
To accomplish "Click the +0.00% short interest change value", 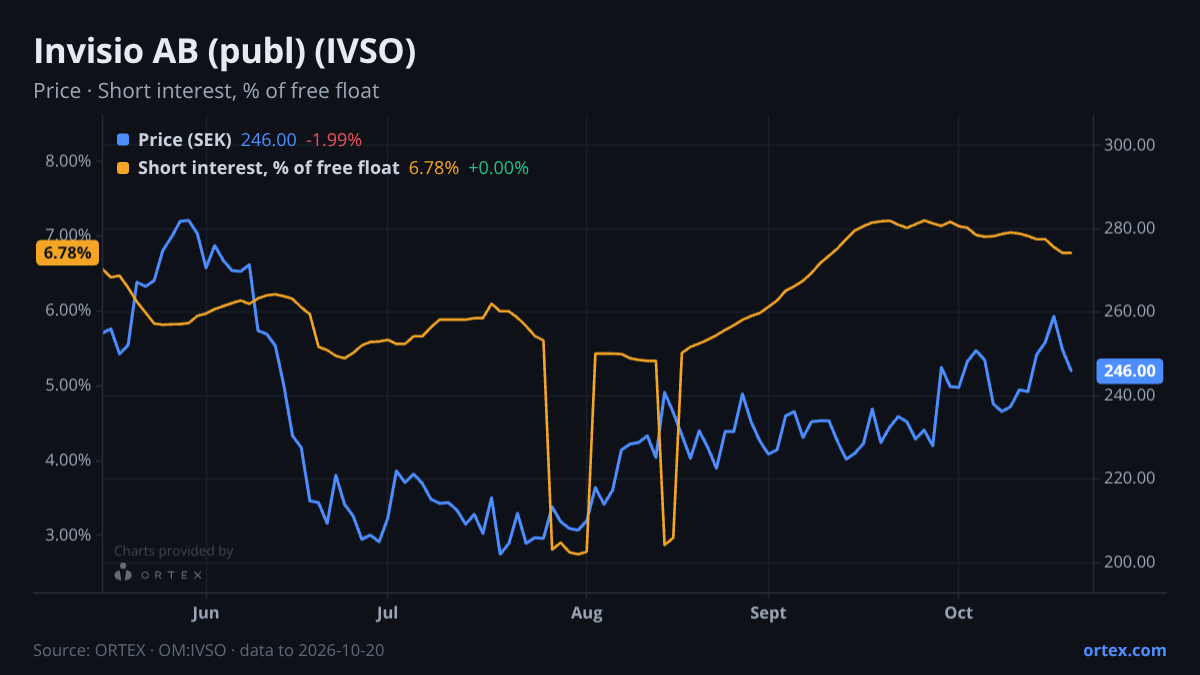I will (x=498, y=168).
